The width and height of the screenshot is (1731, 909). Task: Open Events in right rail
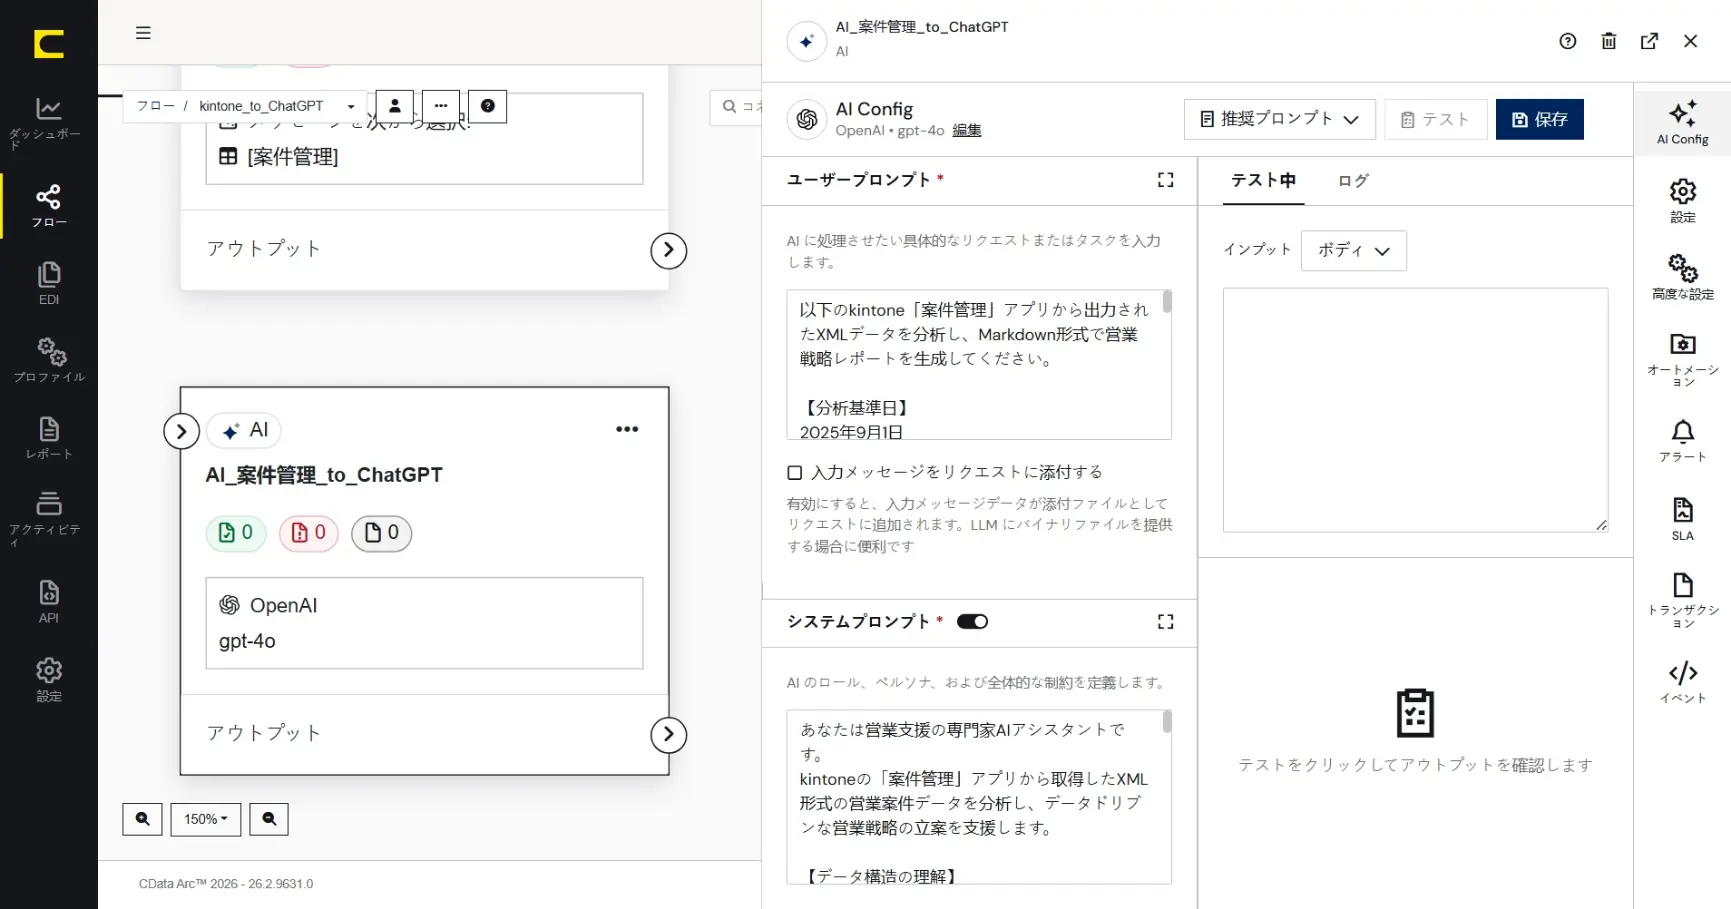(1683, 682)
